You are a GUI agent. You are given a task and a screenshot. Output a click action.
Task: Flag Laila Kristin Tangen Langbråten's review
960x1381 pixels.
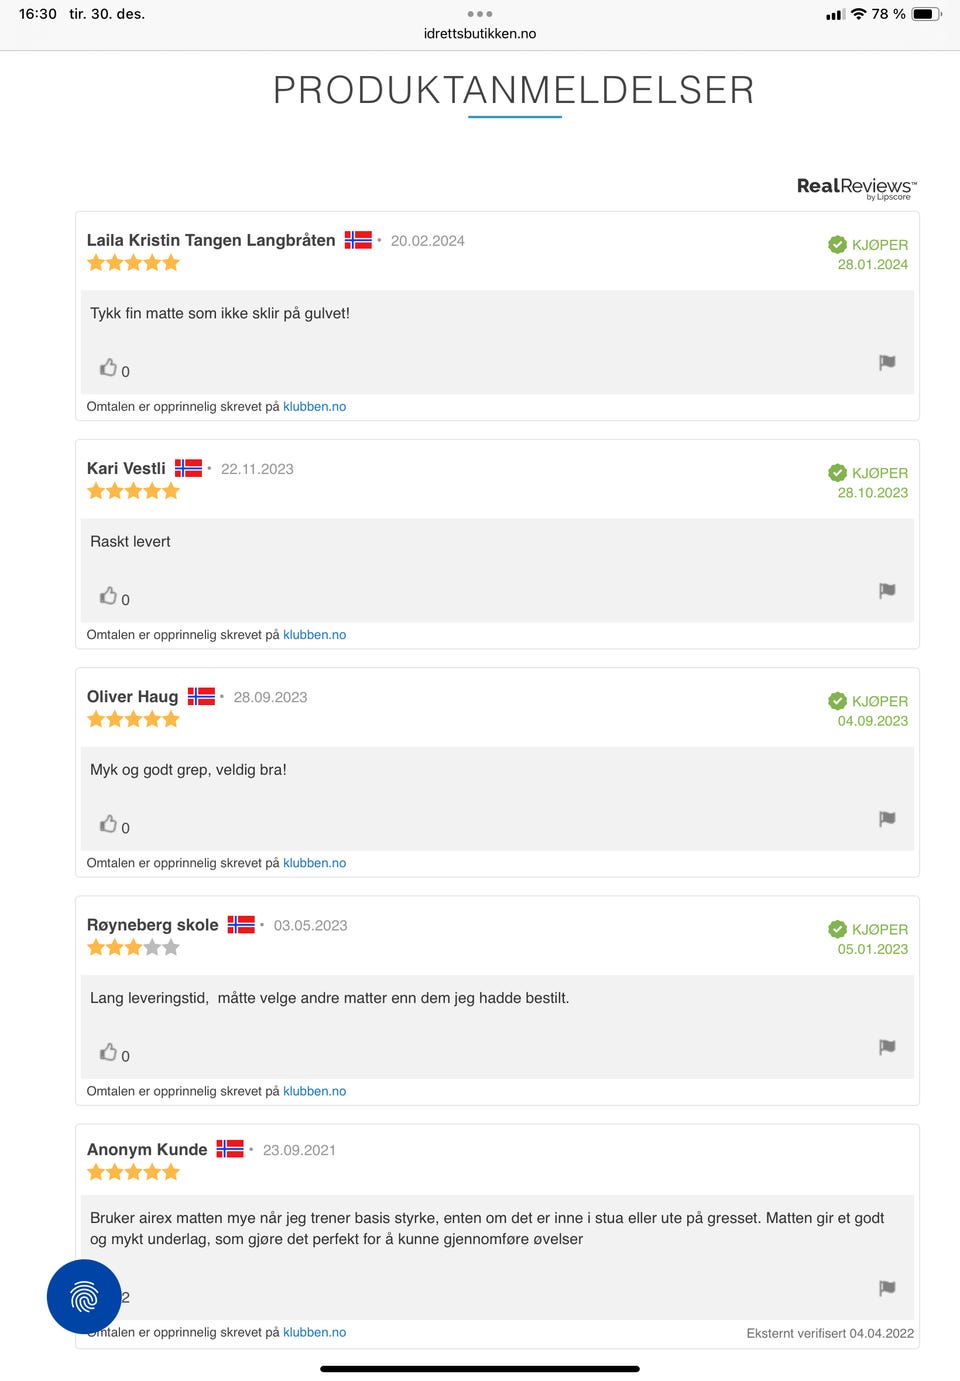click(x=887, y=362)
